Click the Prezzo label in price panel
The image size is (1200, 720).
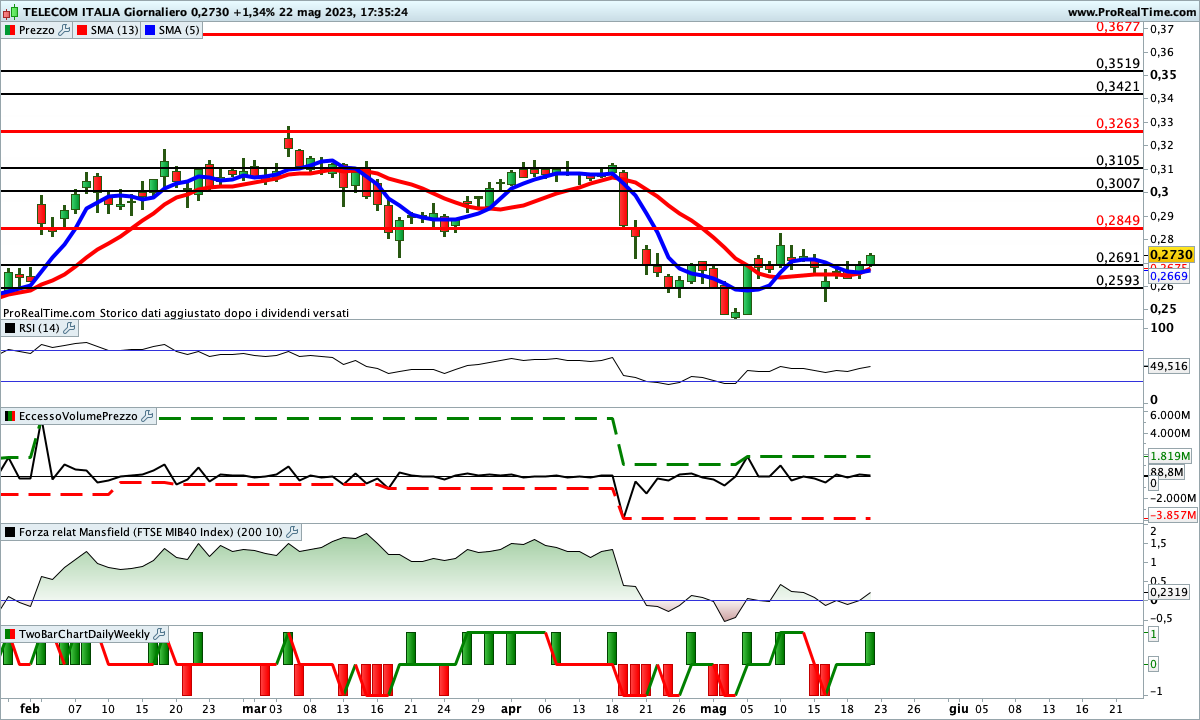pyautogui.click(x=37, y=30)
